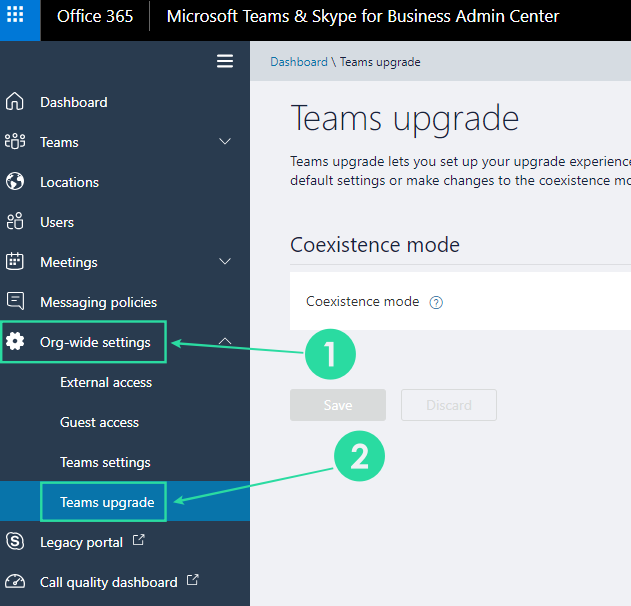Open Guest access settings

[99, 422]
